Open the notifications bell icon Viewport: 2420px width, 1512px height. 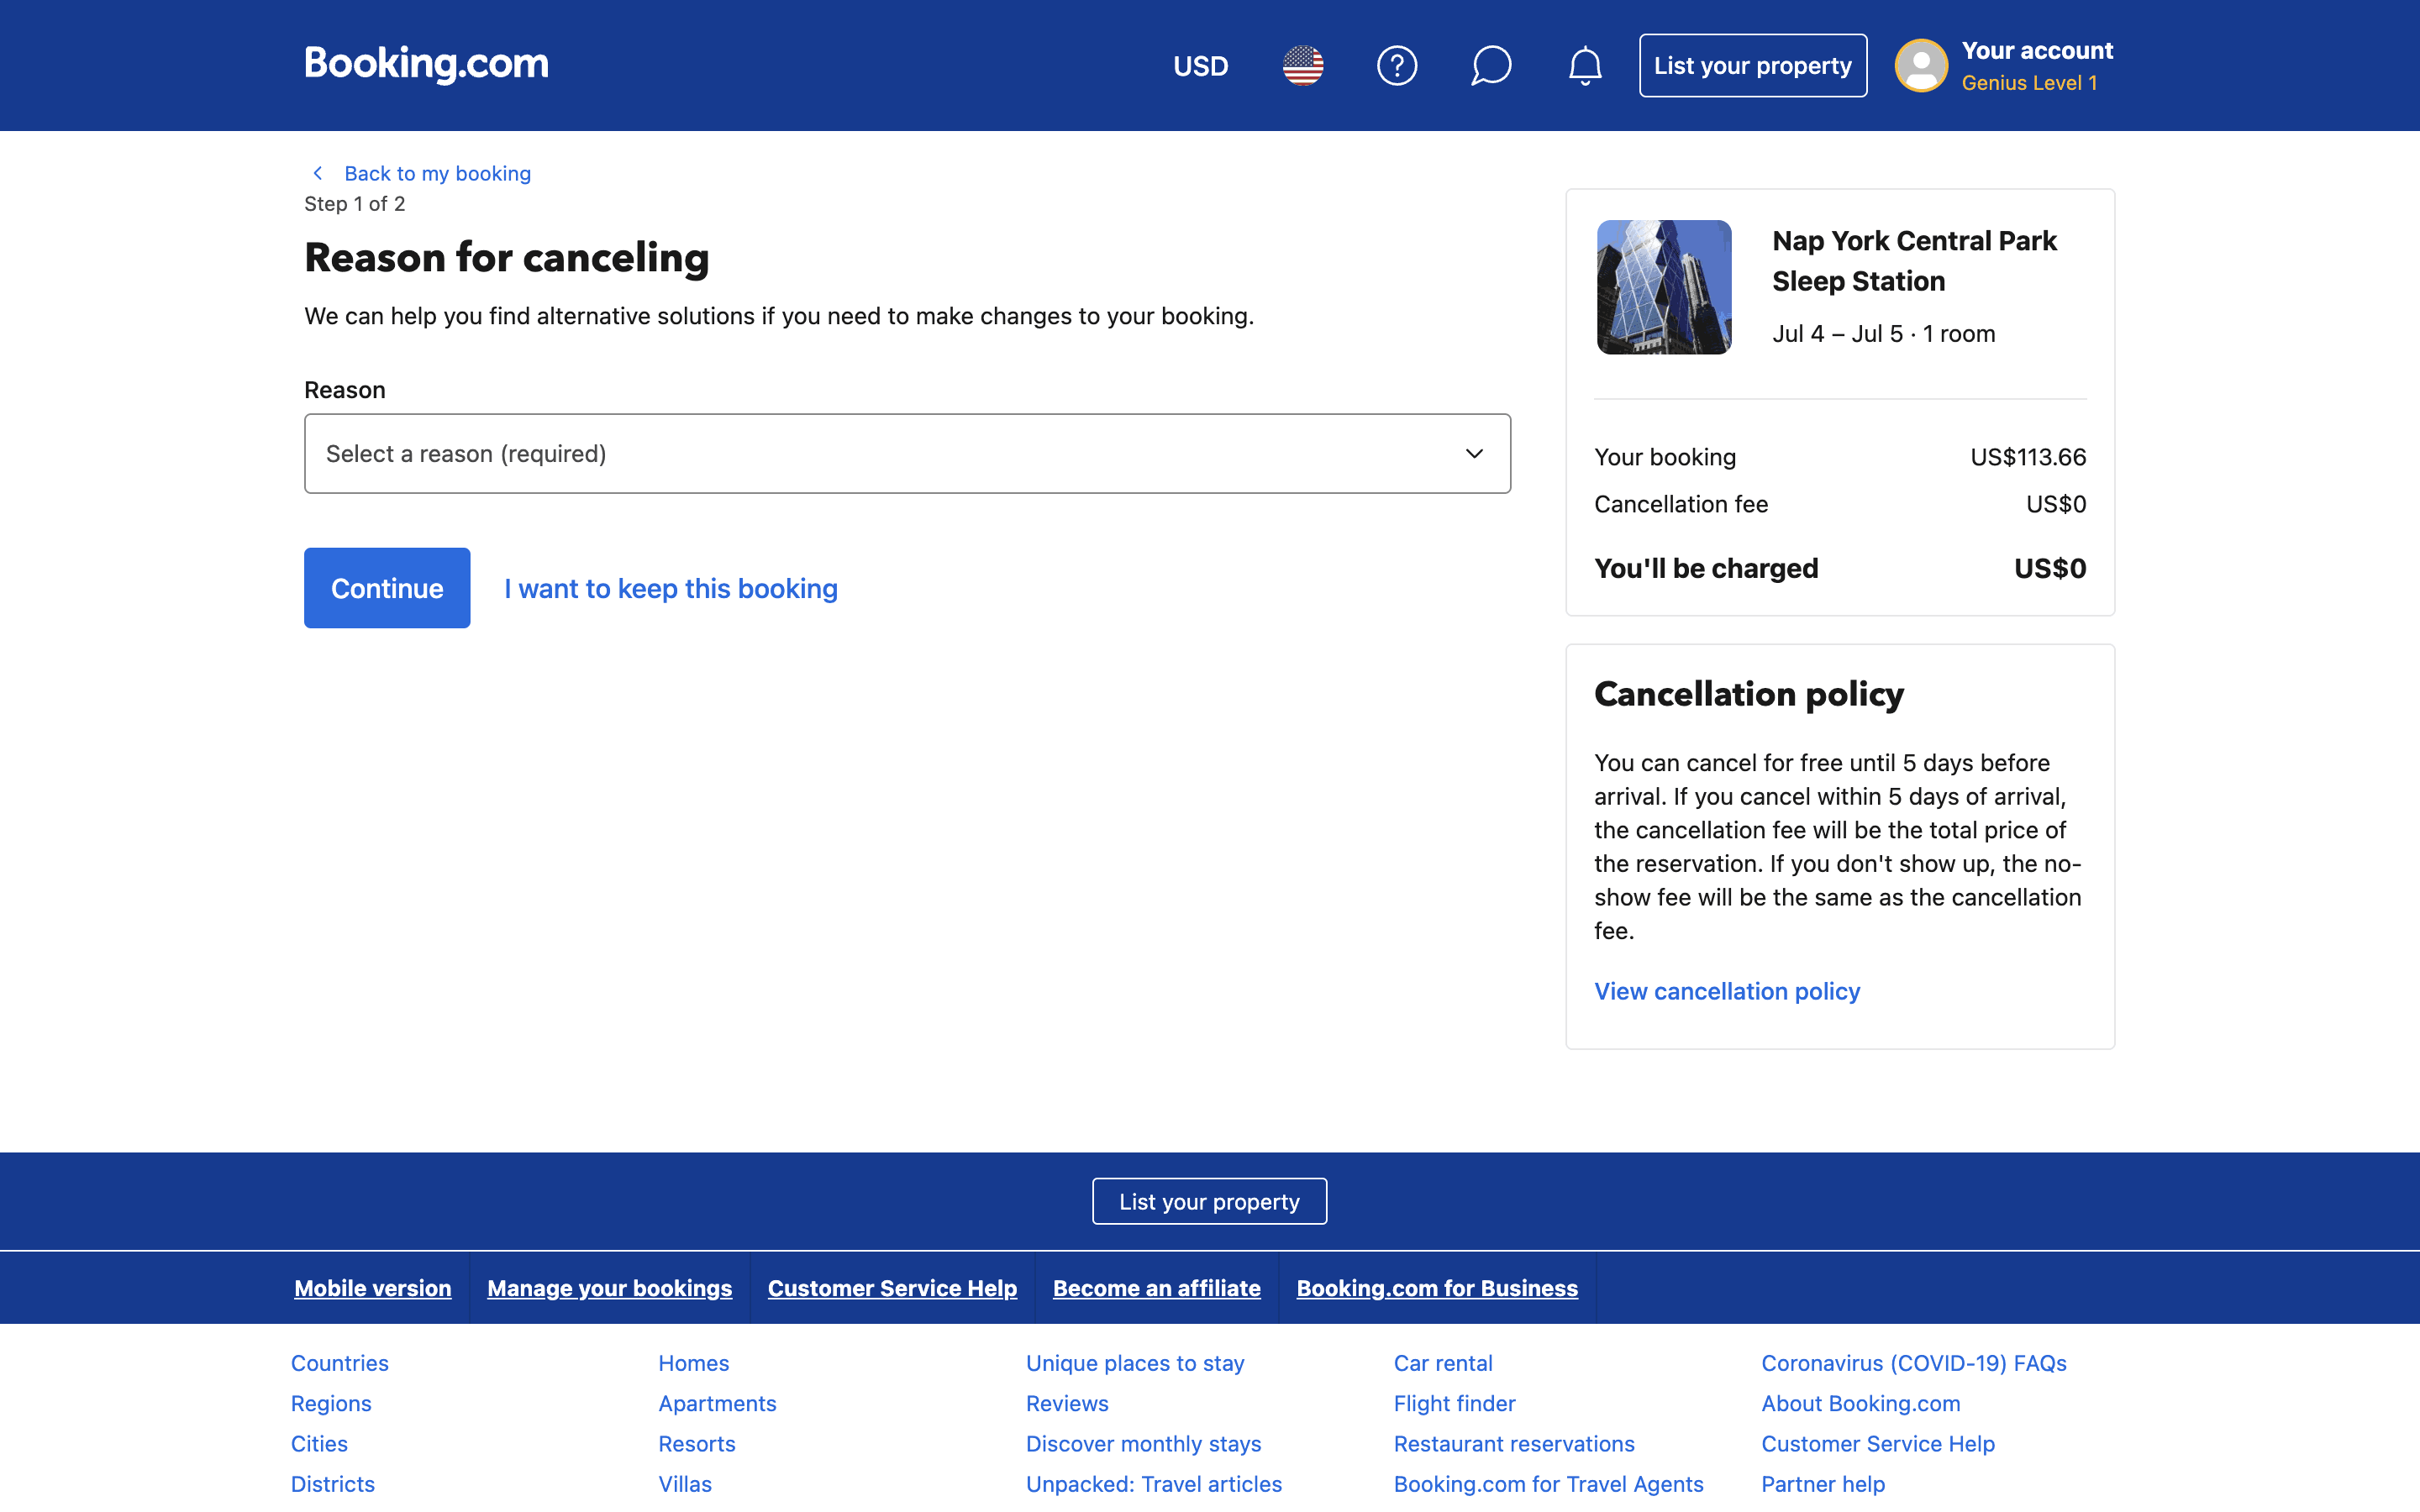[x=1584, y=66]
